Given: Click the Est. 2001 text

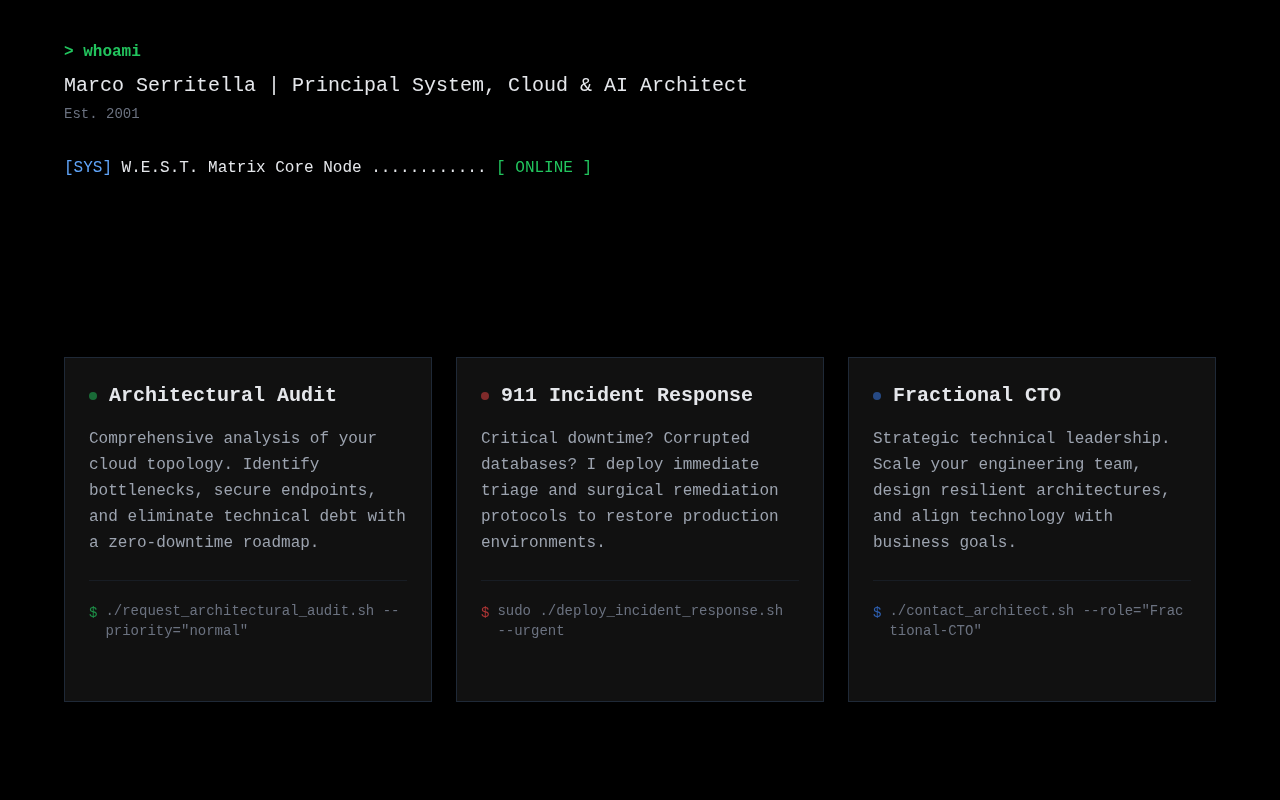Looking at the screenshot, I should (102, 114).
